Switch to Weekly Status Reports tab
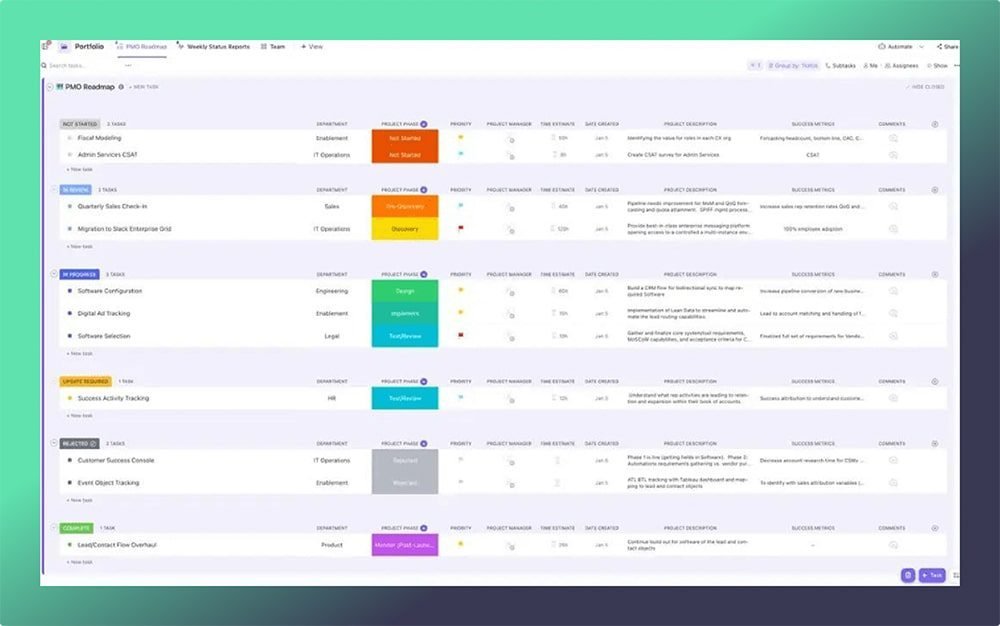The image size is (1000, 626). pyautogui.click(x=213, y=46)
